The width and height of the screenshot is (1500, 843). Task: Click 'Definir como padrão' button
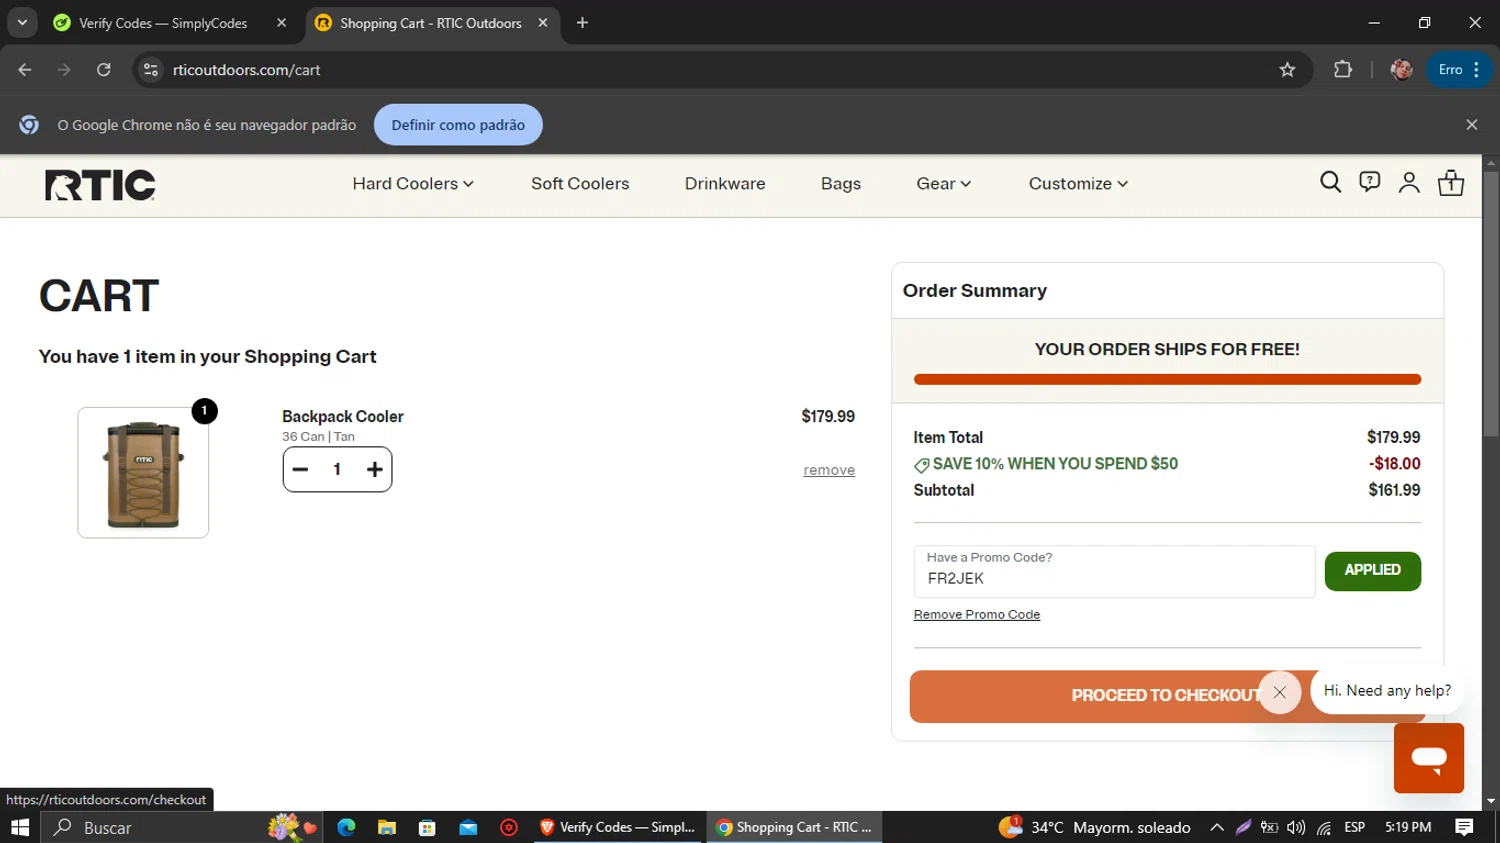[x=458, y=125]
